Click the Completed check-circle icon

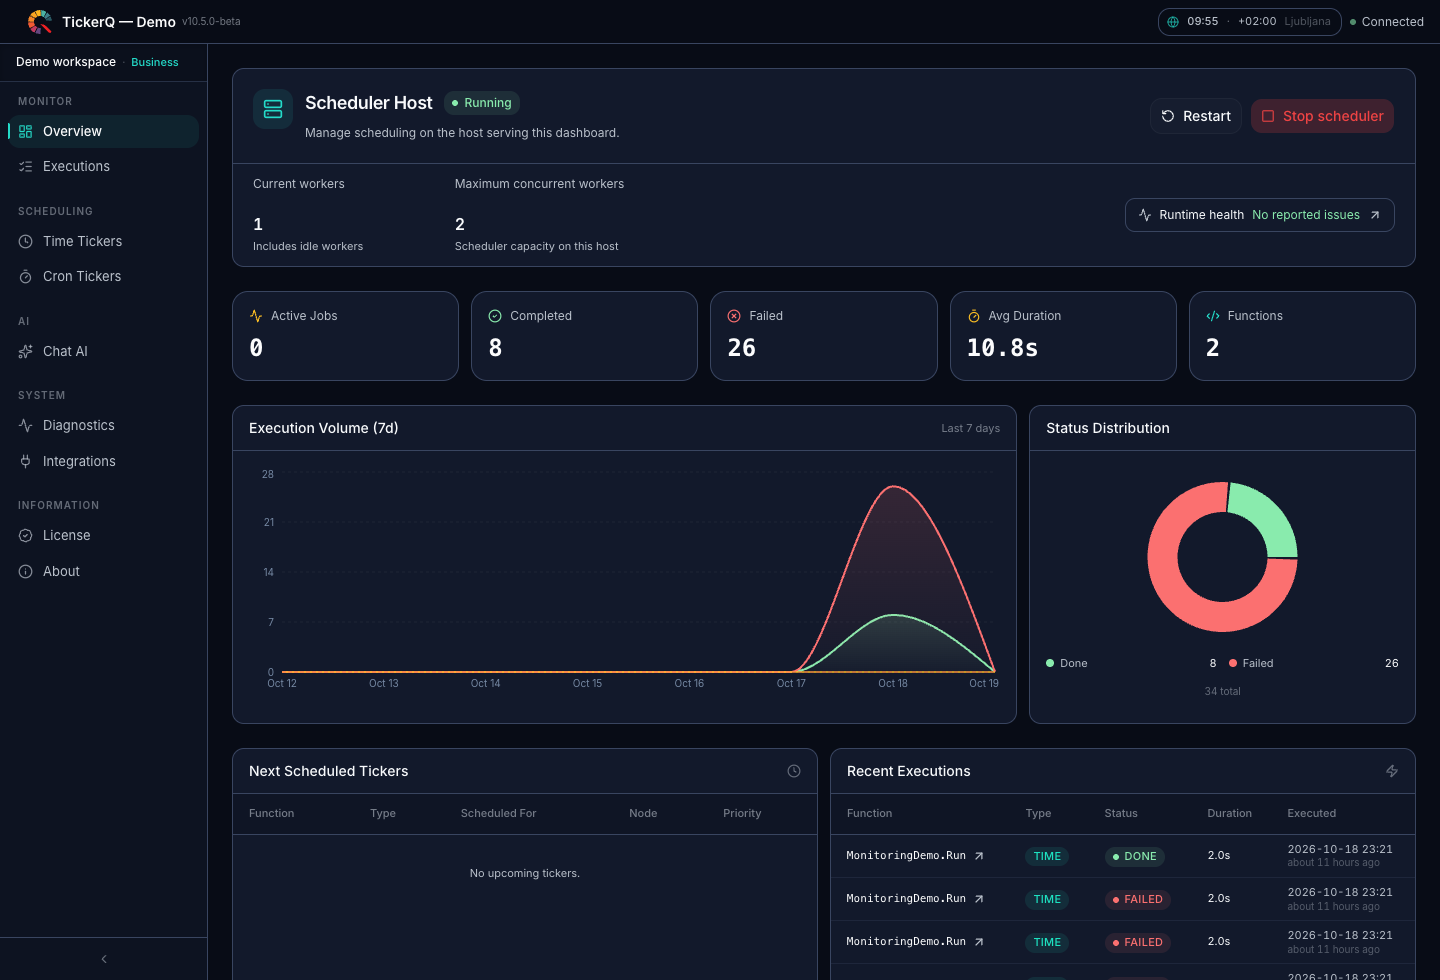coord(495,316)
